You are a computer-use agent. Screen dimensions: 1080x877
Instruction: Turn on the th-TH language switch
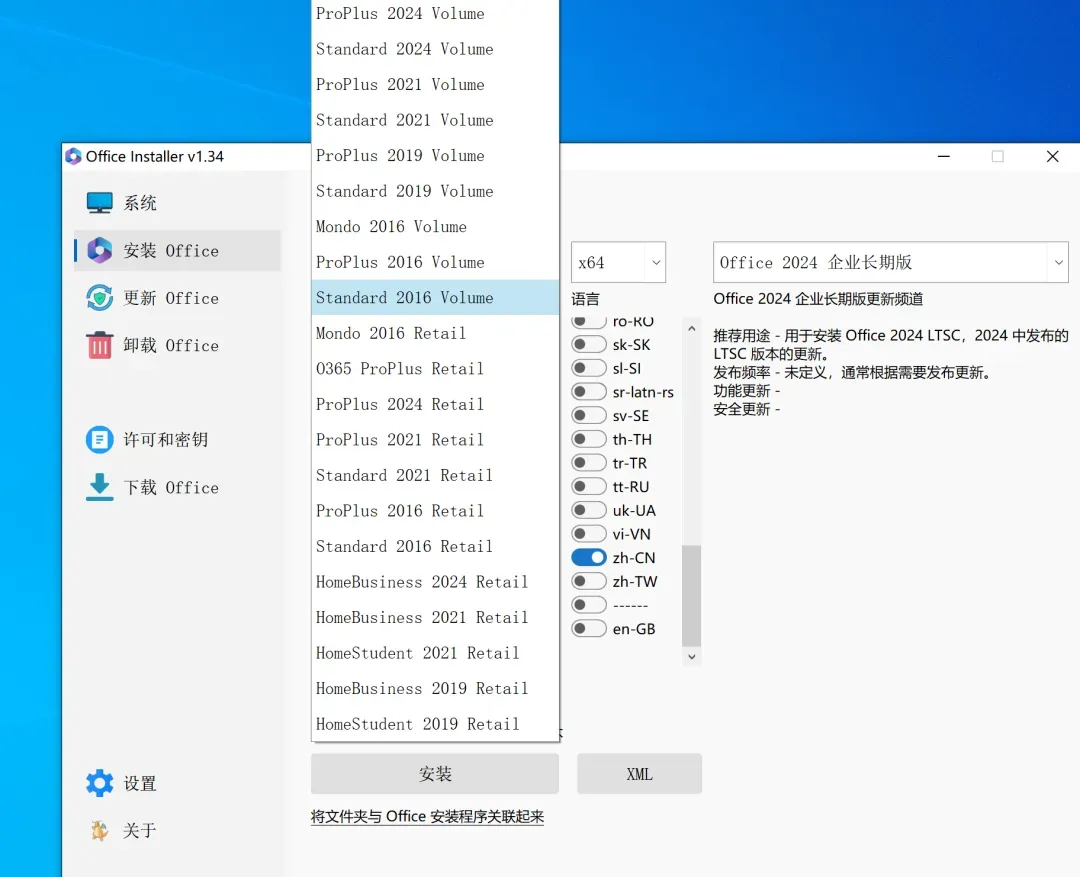tap(589, 440)
